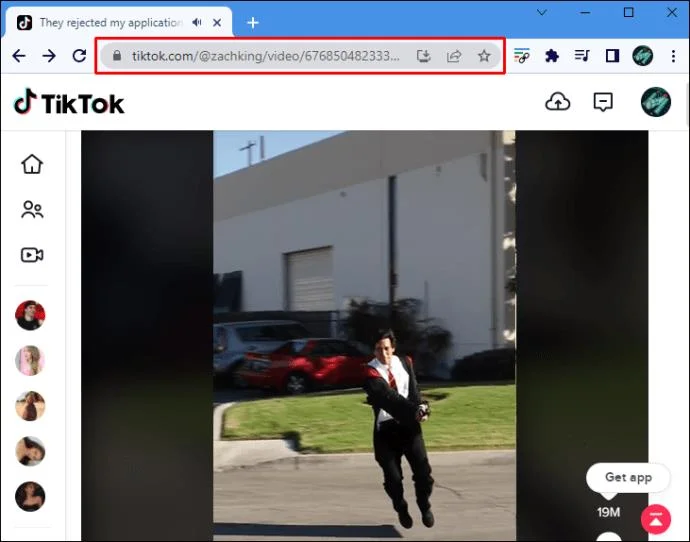Image resolution: width=690 pixels, height=542 pixels.
Task: Open the account avatar with red background
Action: pos(30,315)
